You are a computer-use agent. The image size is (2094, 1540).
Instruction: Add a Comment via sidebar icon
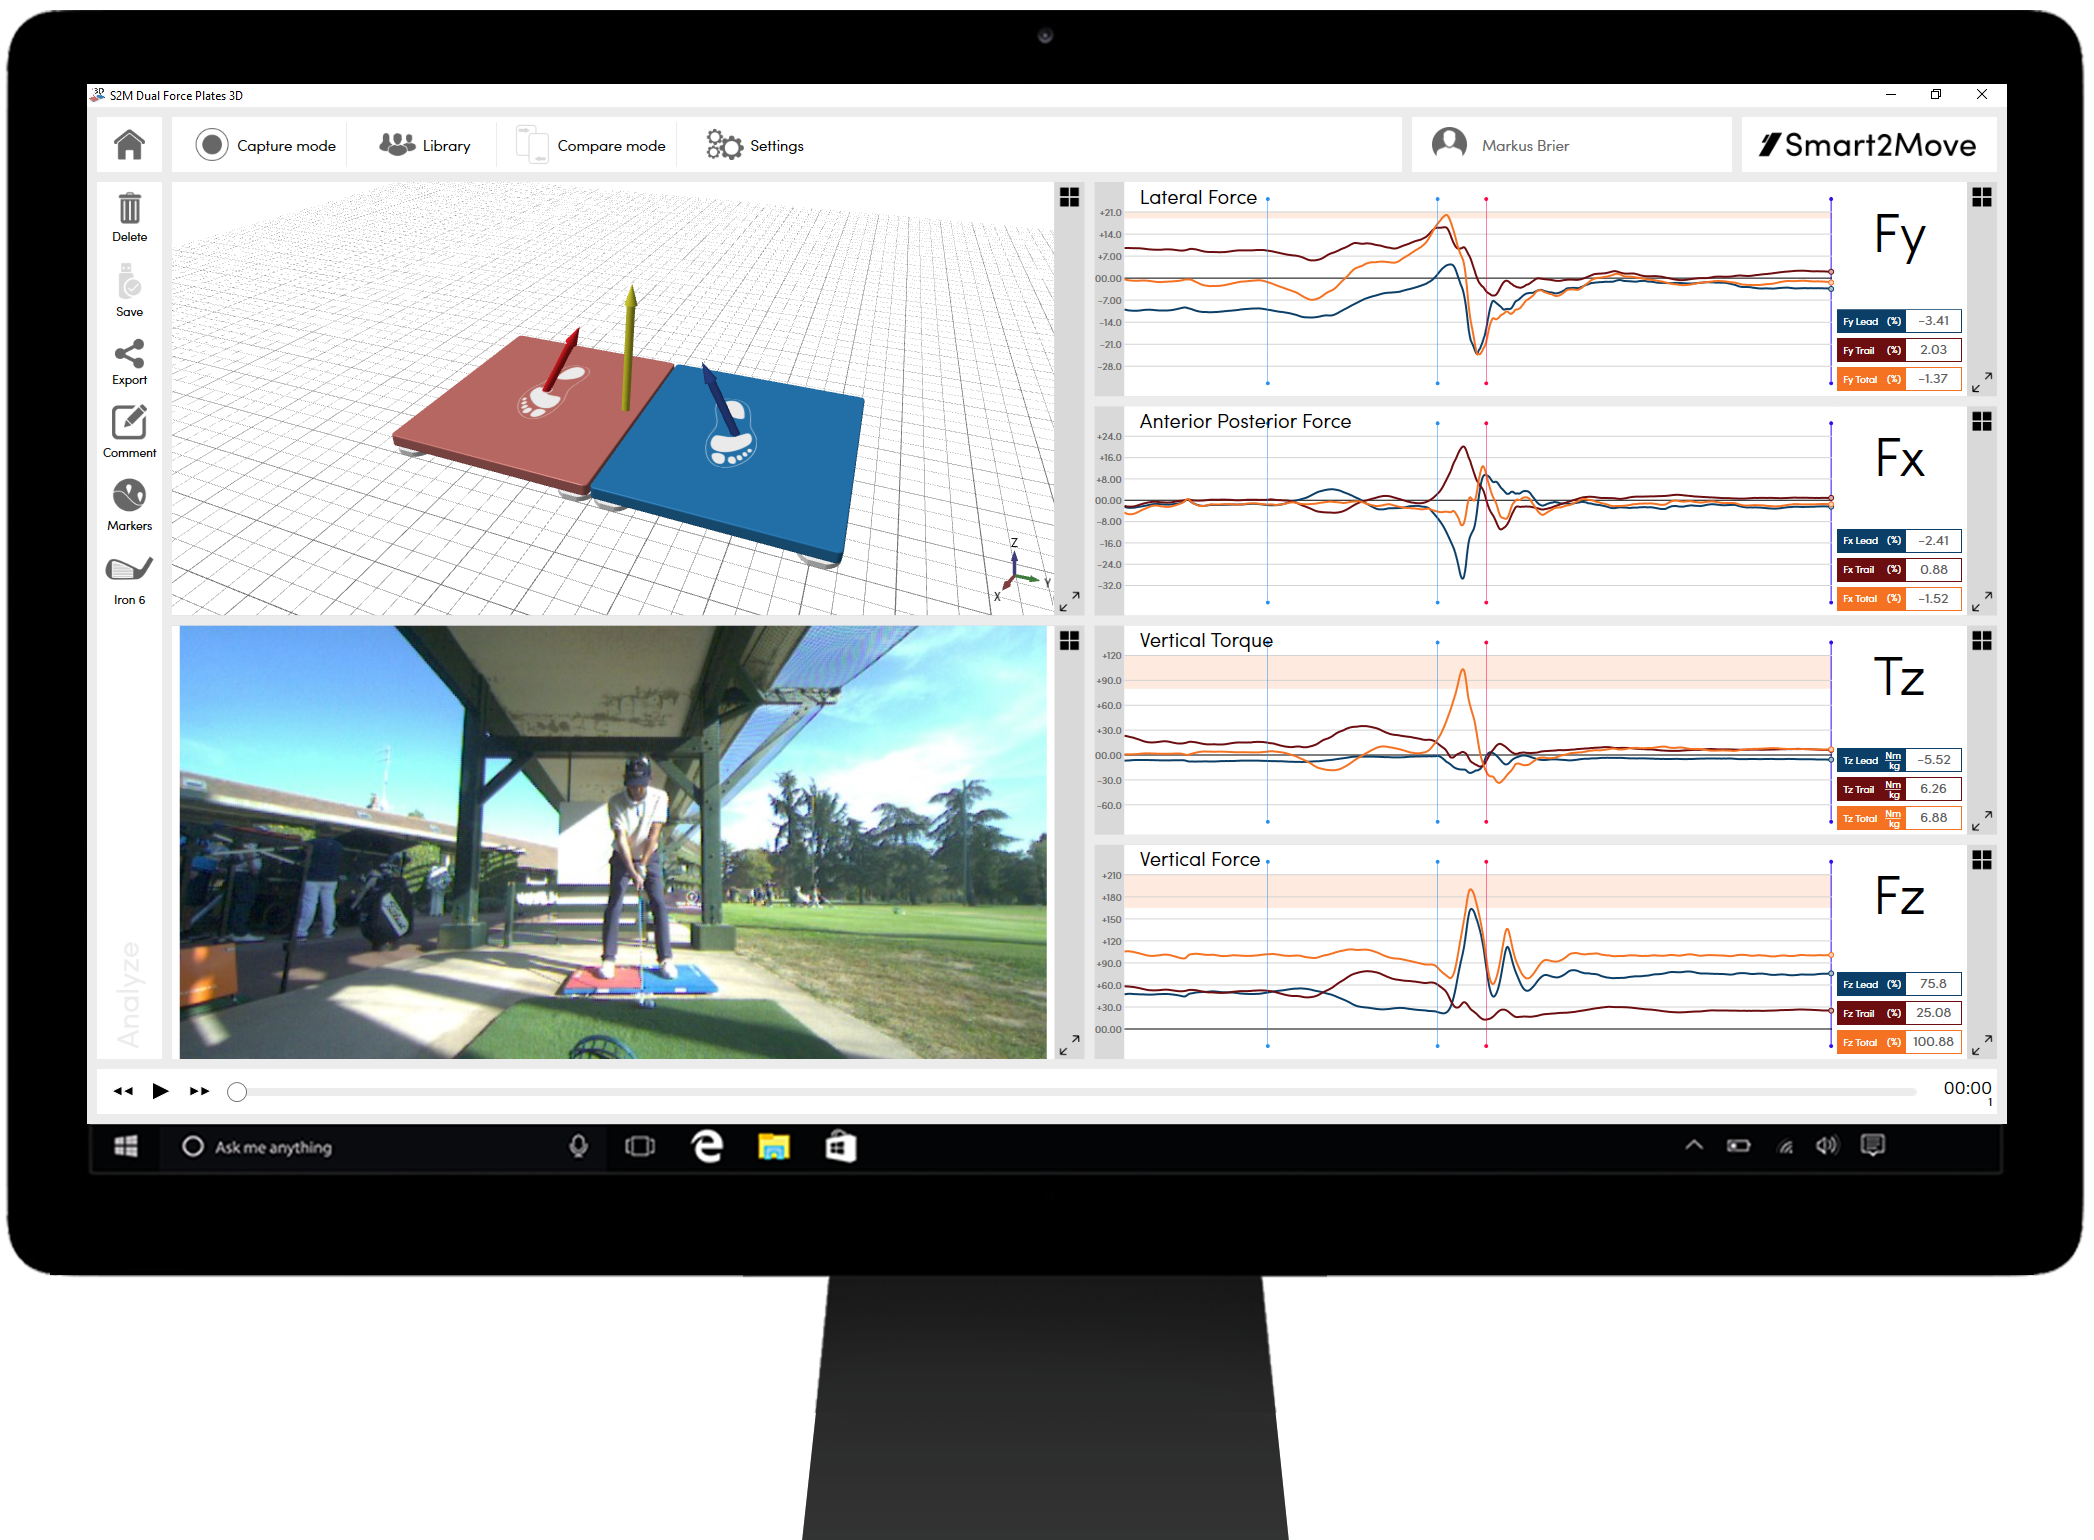click(129, 431)
